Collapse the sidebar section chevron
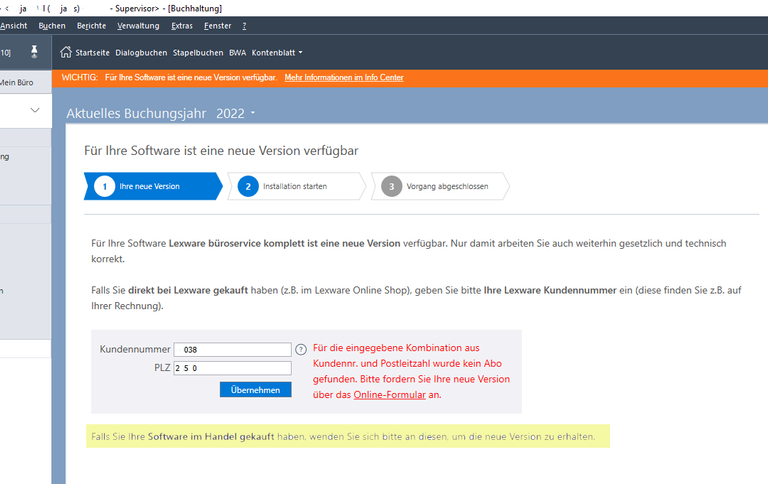The width and height of the screenshot is (768, 484). 35,110
